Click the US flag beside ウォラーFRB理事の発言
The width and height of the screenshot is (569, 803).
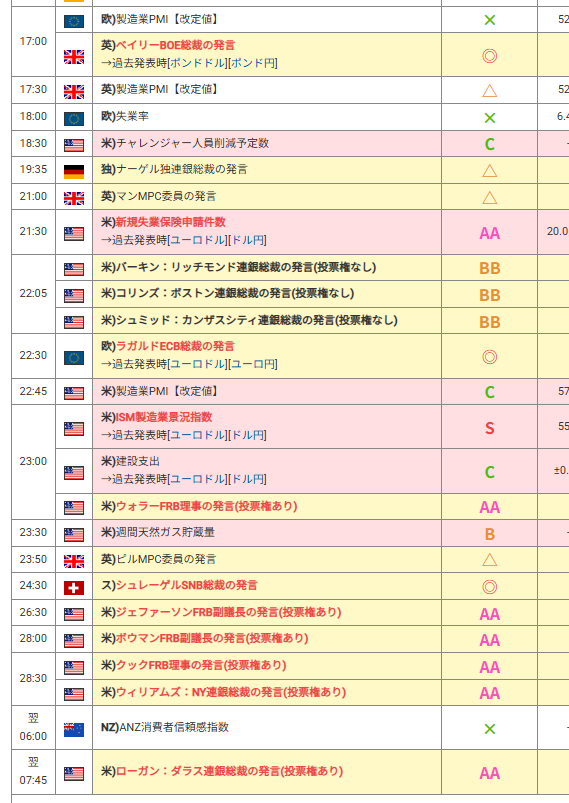click(x=74, y=508)
